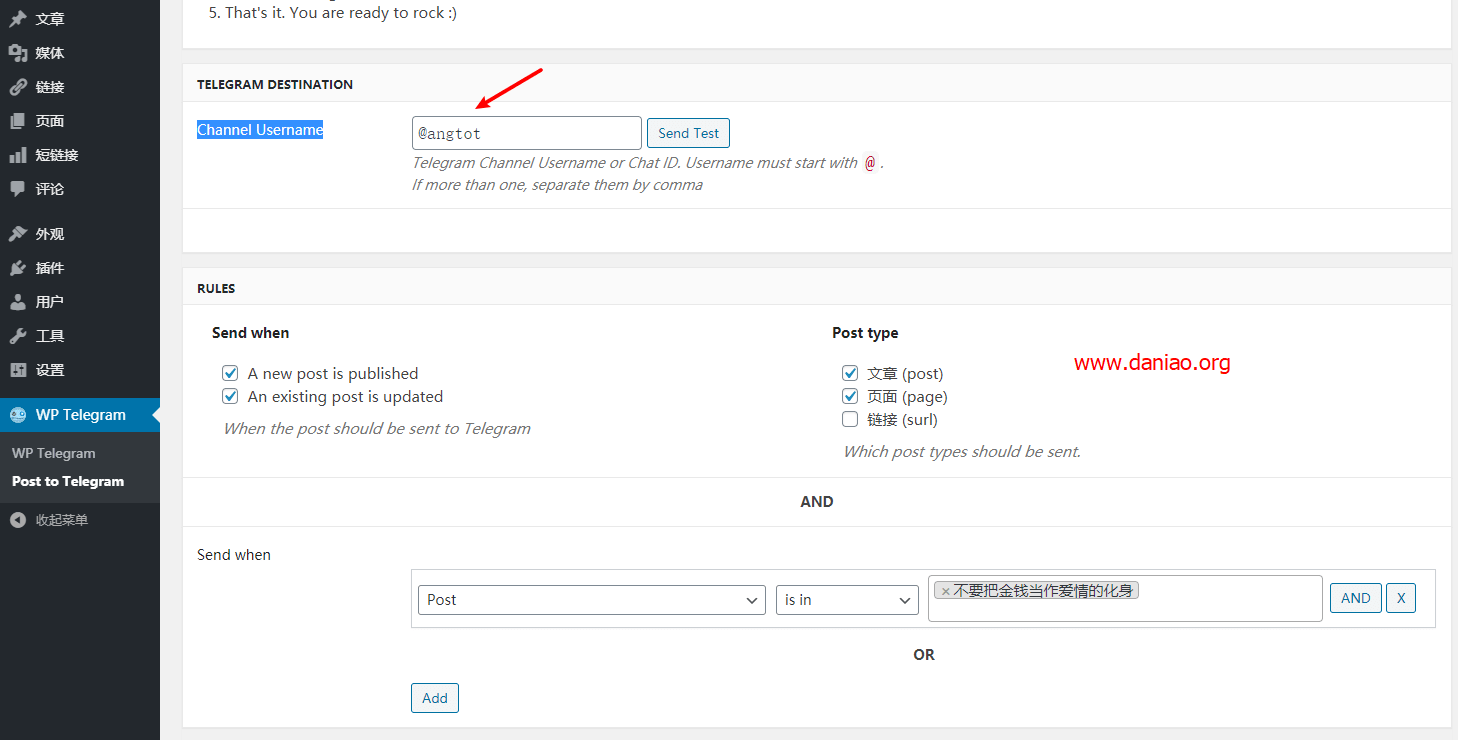This screenshot has height=740, width=1458.
Task: Select the WP Telegram main menu item
Action: tap(80, 415)
